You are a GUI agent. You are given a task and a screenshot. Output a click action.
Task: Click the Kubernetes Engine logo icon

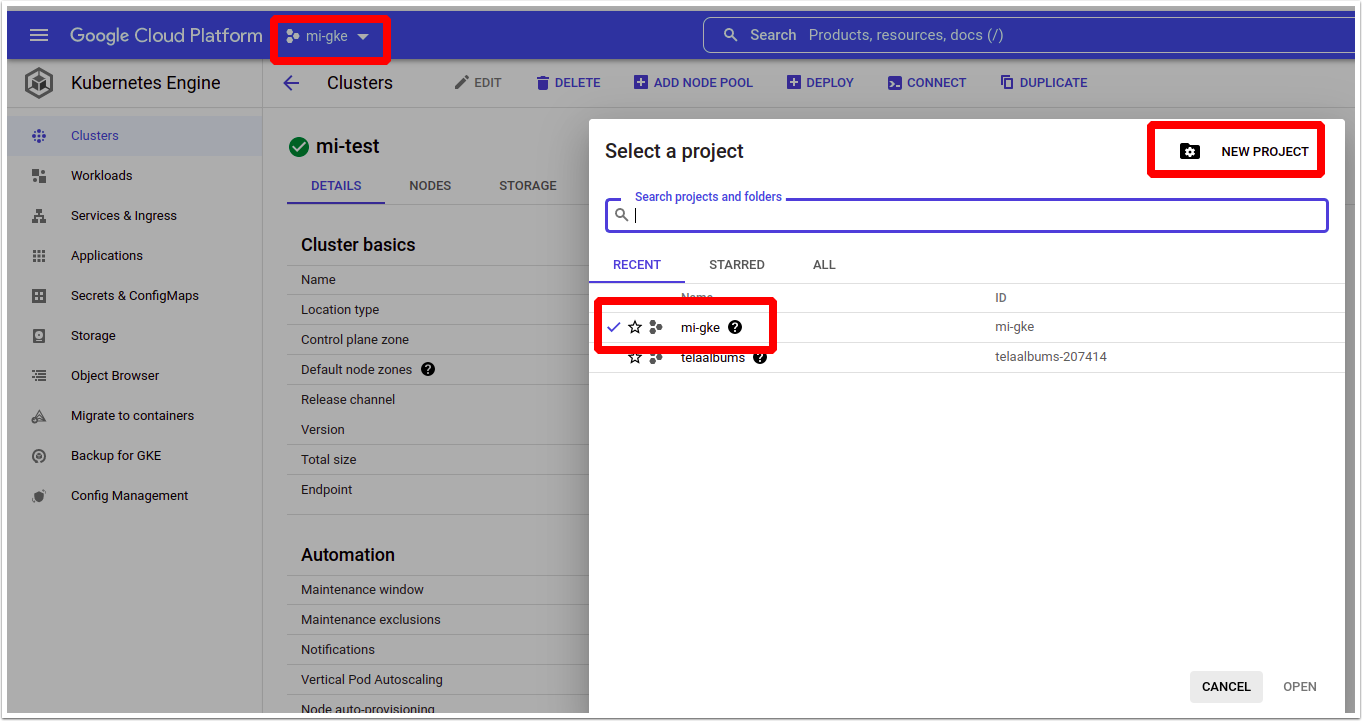39,83
